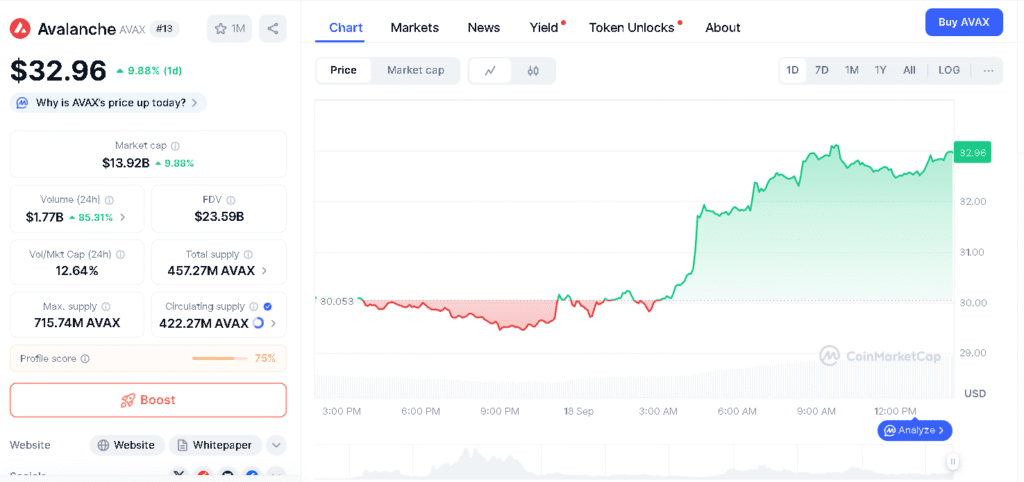Select 7D time range
The image size is (1024, 482).
(x=822, y=71)
